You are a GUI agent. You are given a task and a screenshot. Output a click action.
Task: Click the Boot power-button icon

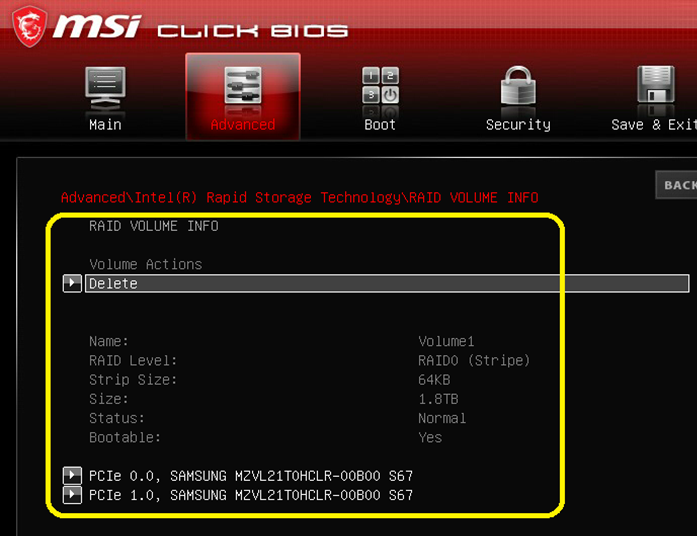click(380, 86)
